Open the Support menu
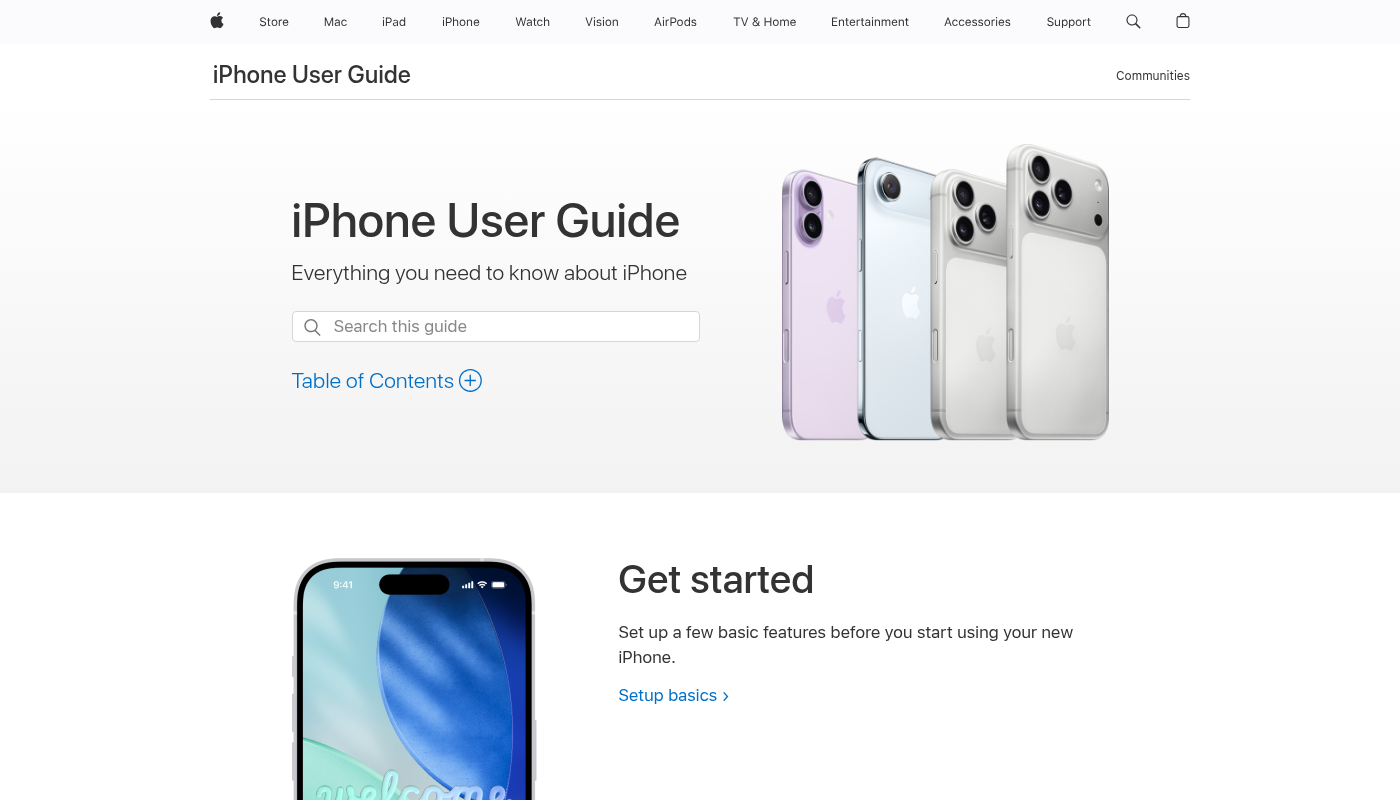 [x=1069, y=22]
